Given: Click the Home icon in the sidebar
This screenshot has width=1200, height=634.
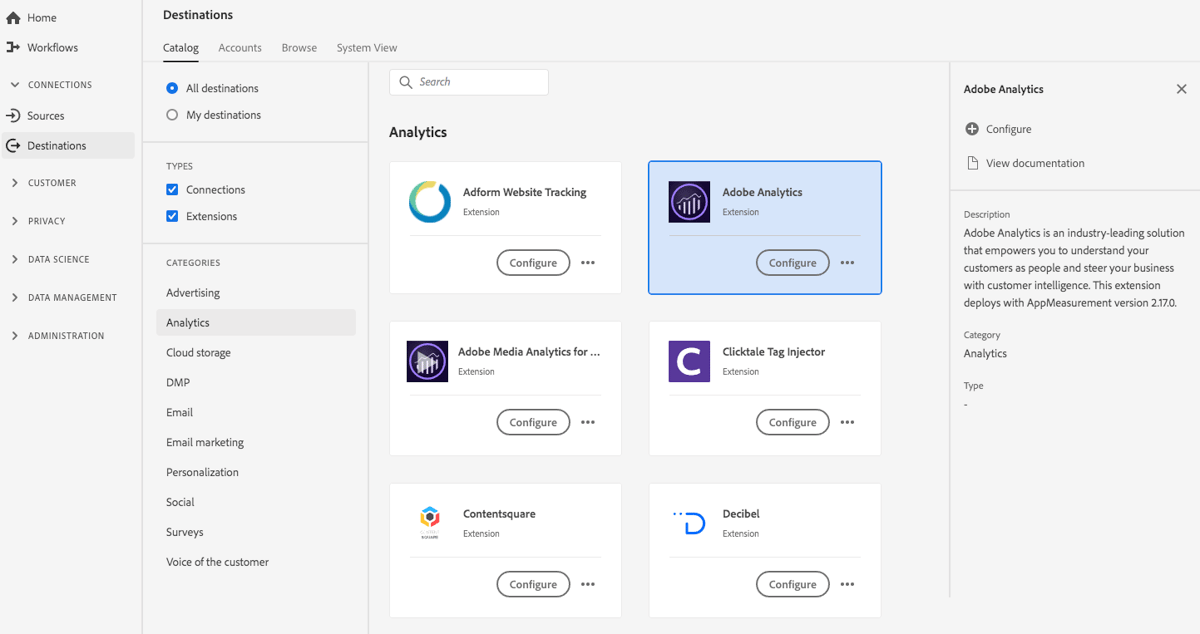Looking at the screenshot, I should pyautogui.click(x=14, y=16).
